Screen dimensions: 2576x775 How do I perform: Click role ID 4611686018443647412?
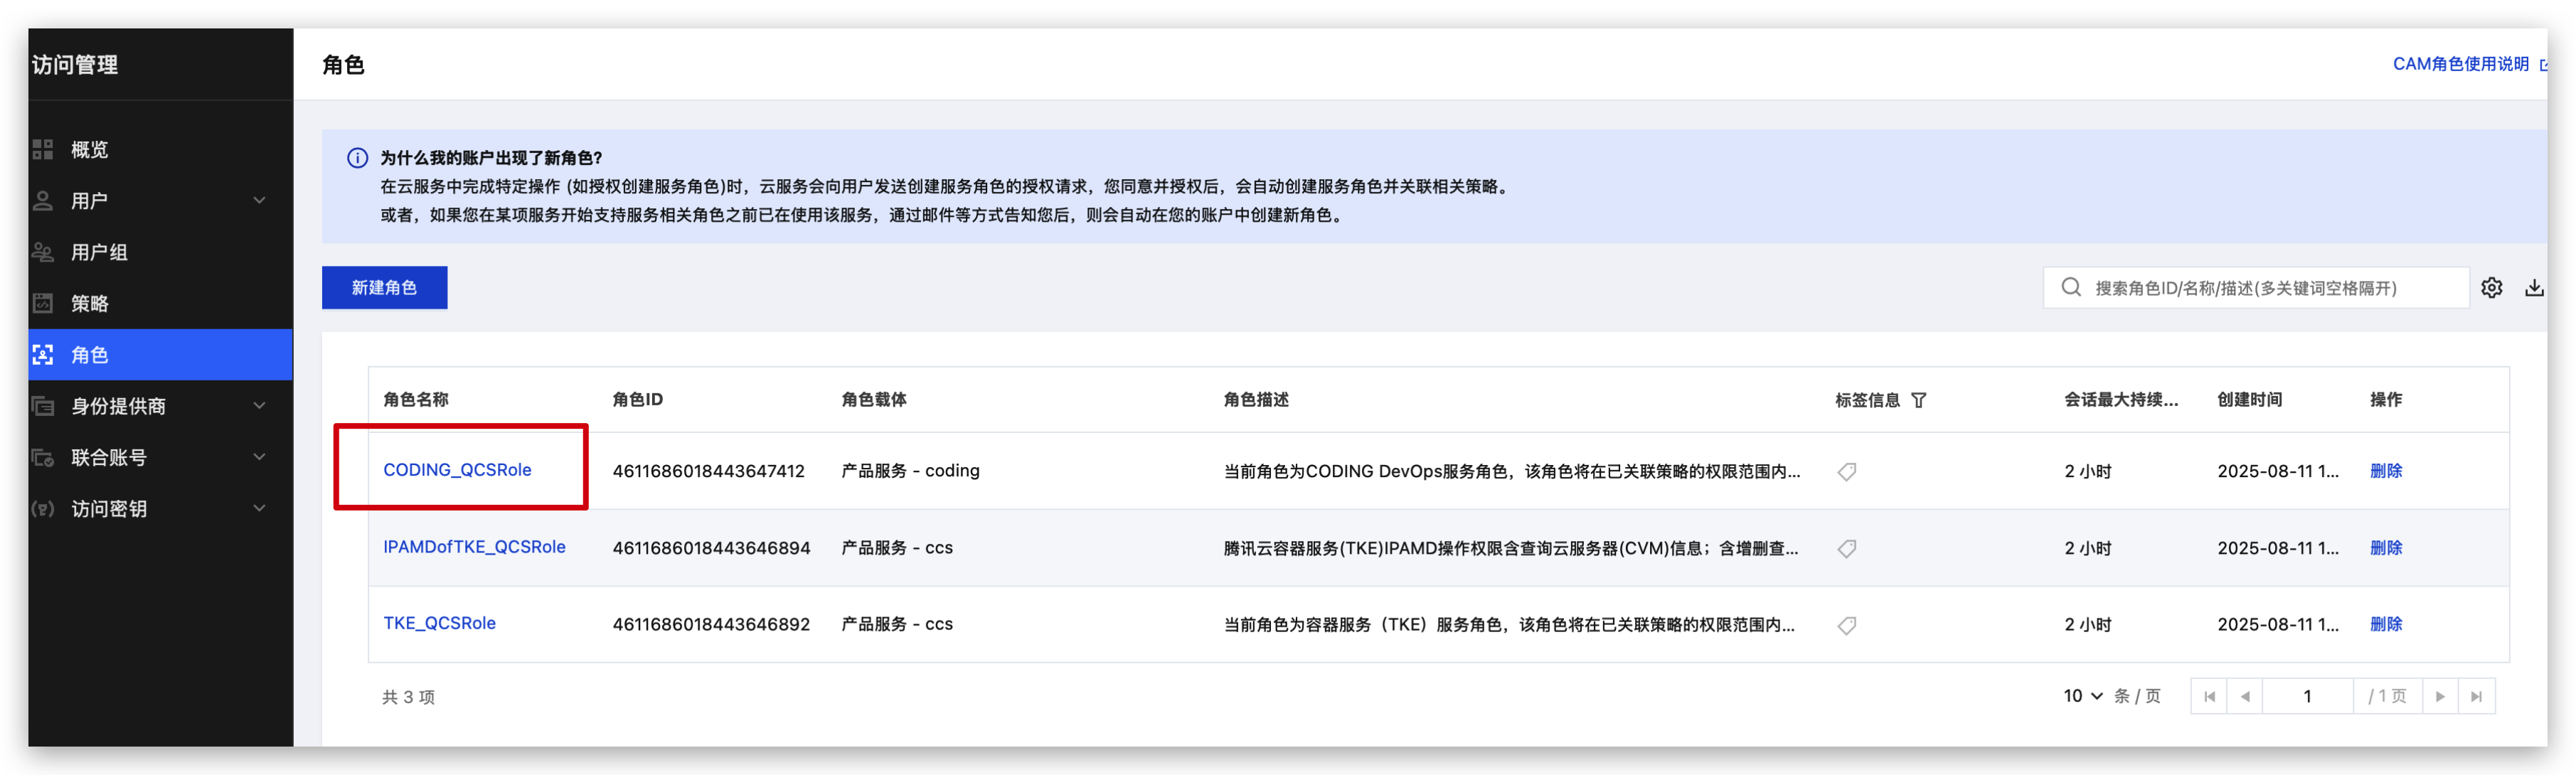click(x=708, y=471)
